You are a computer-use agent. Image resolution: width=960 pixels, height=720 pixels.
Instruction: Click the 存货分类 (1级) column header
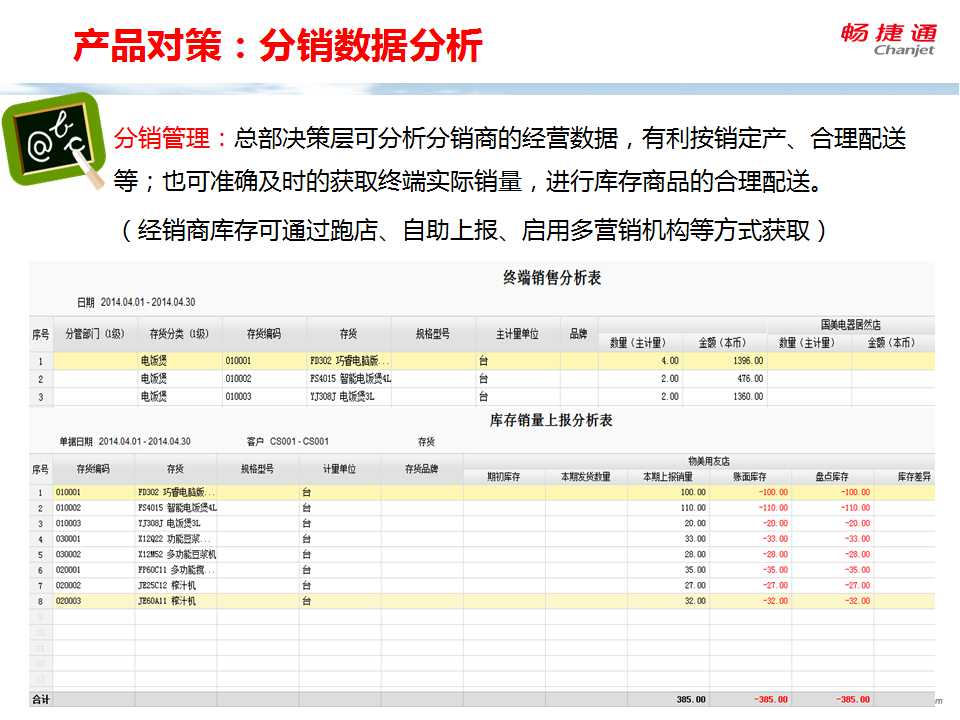(178, 334)
